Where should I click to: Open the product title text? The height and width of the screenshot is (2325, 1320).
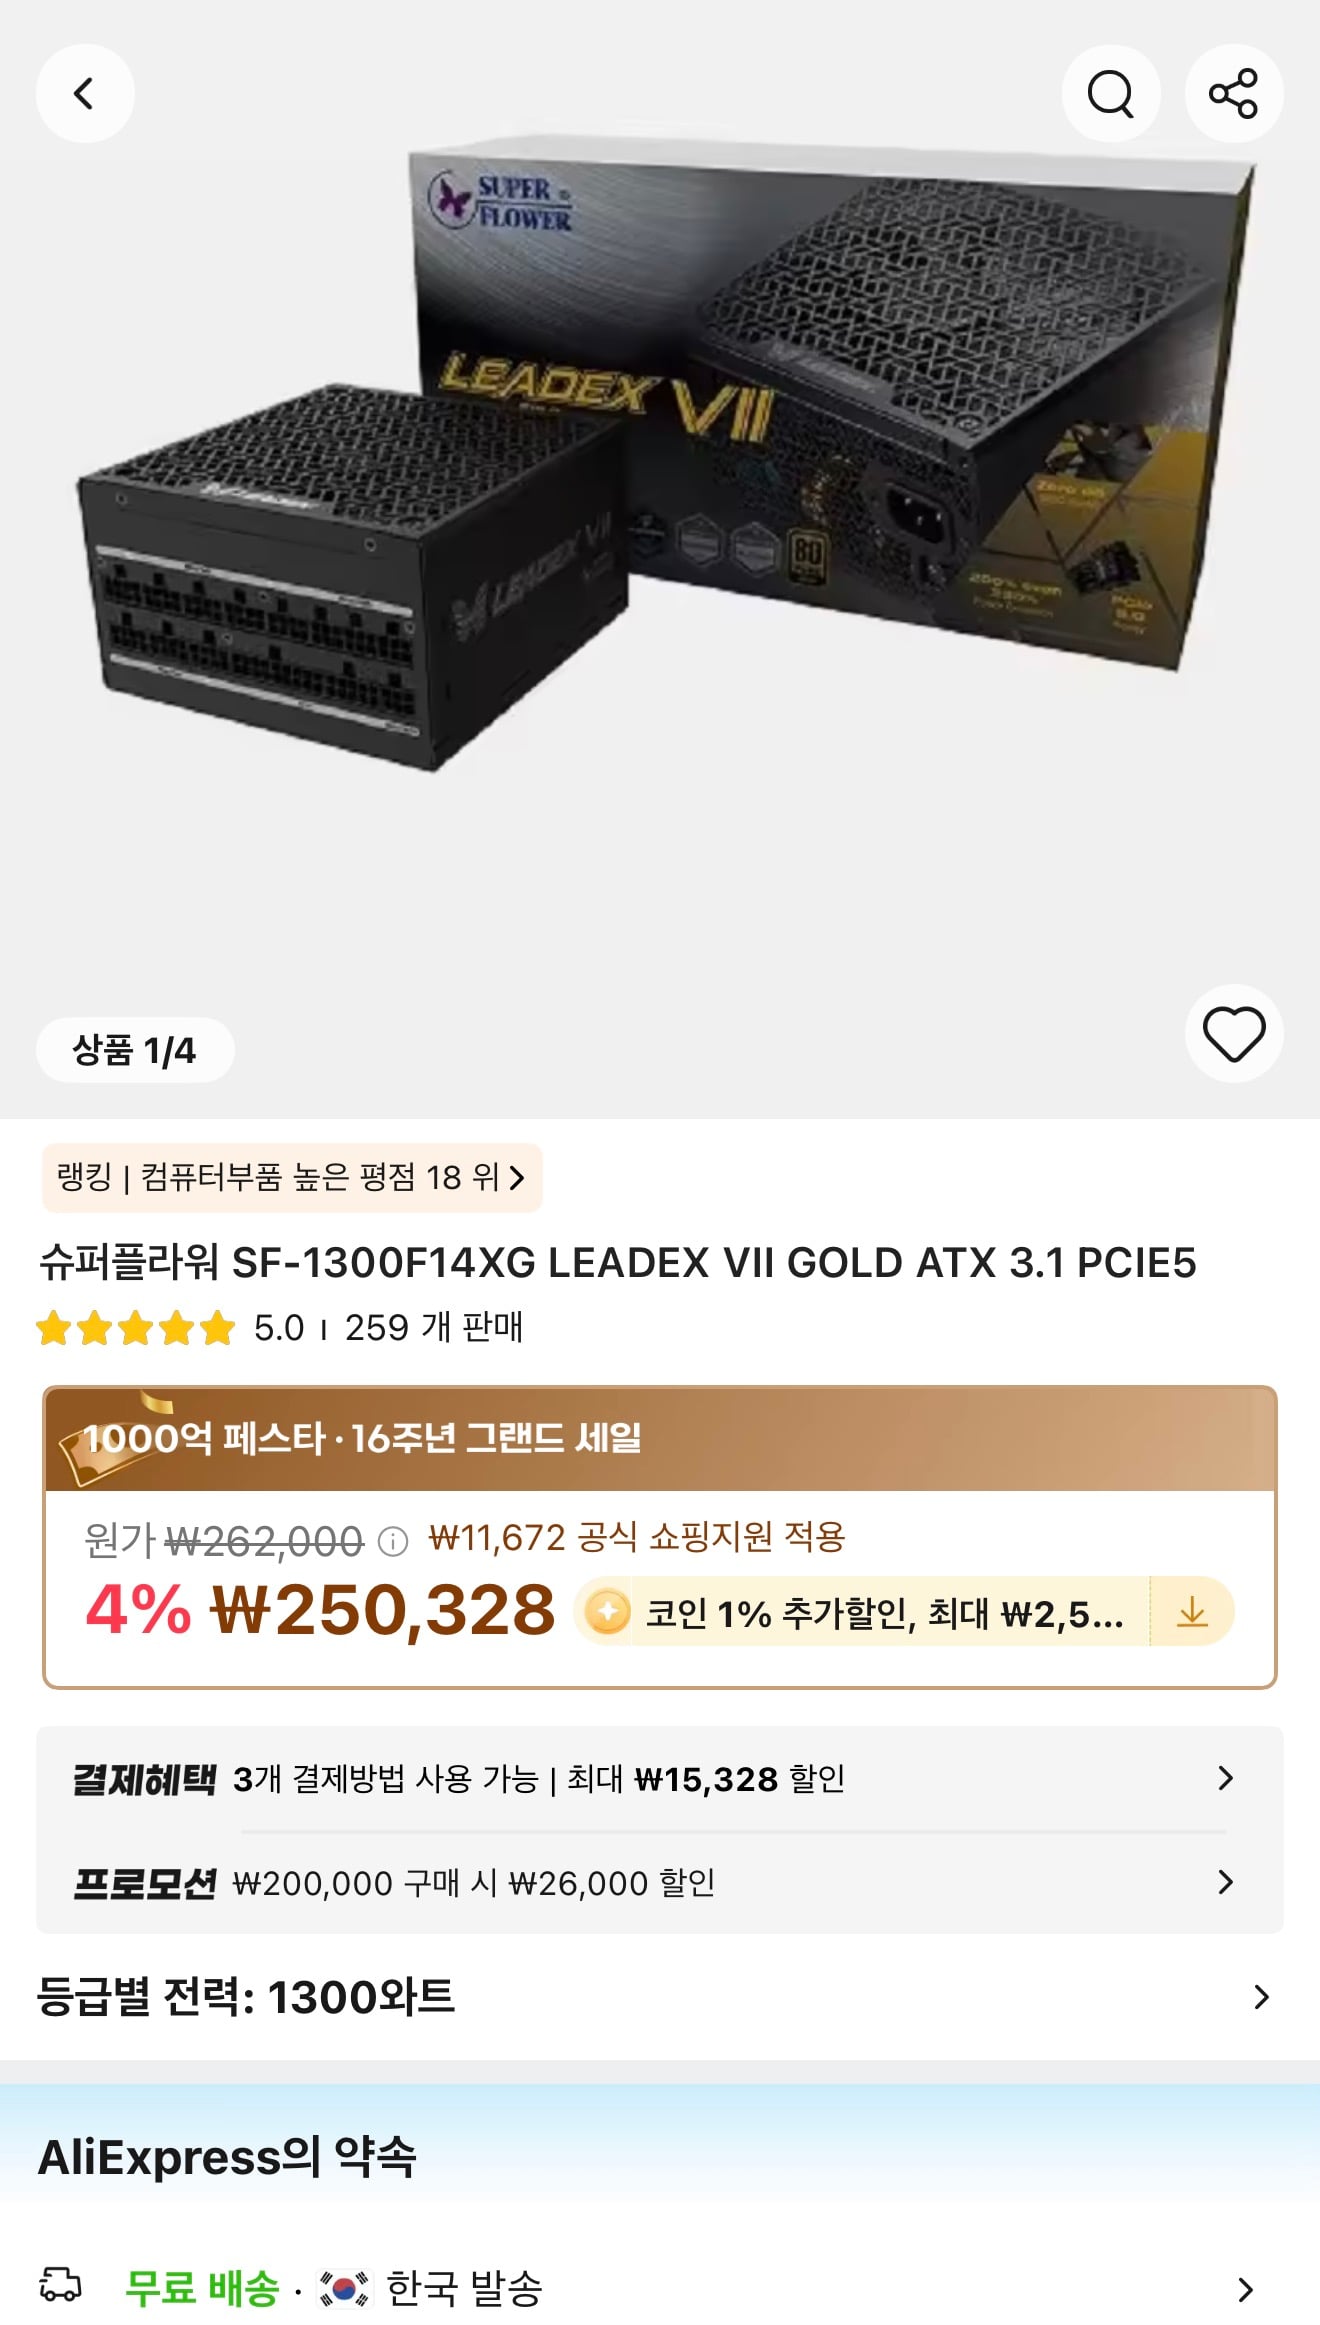[x=617, y=1263]
